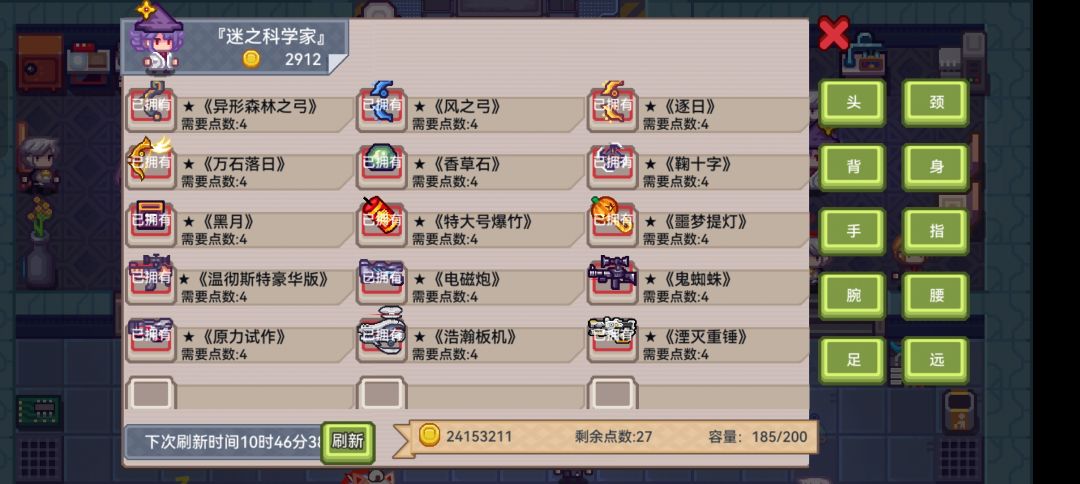The image size is (1080, 484).
Task: Select the 《黑月》 item entry
Action: [x=240, y=222]
